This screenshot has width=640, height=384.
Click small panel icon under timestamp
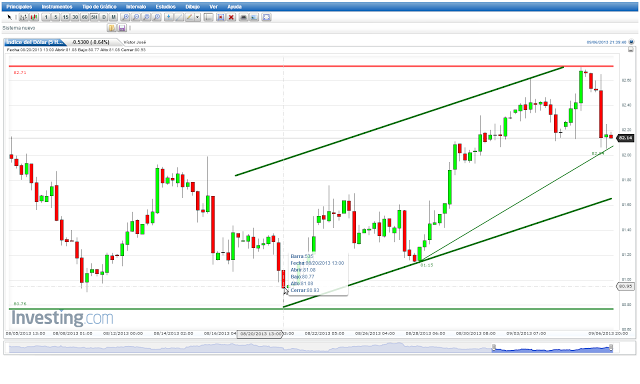(631, 49)
